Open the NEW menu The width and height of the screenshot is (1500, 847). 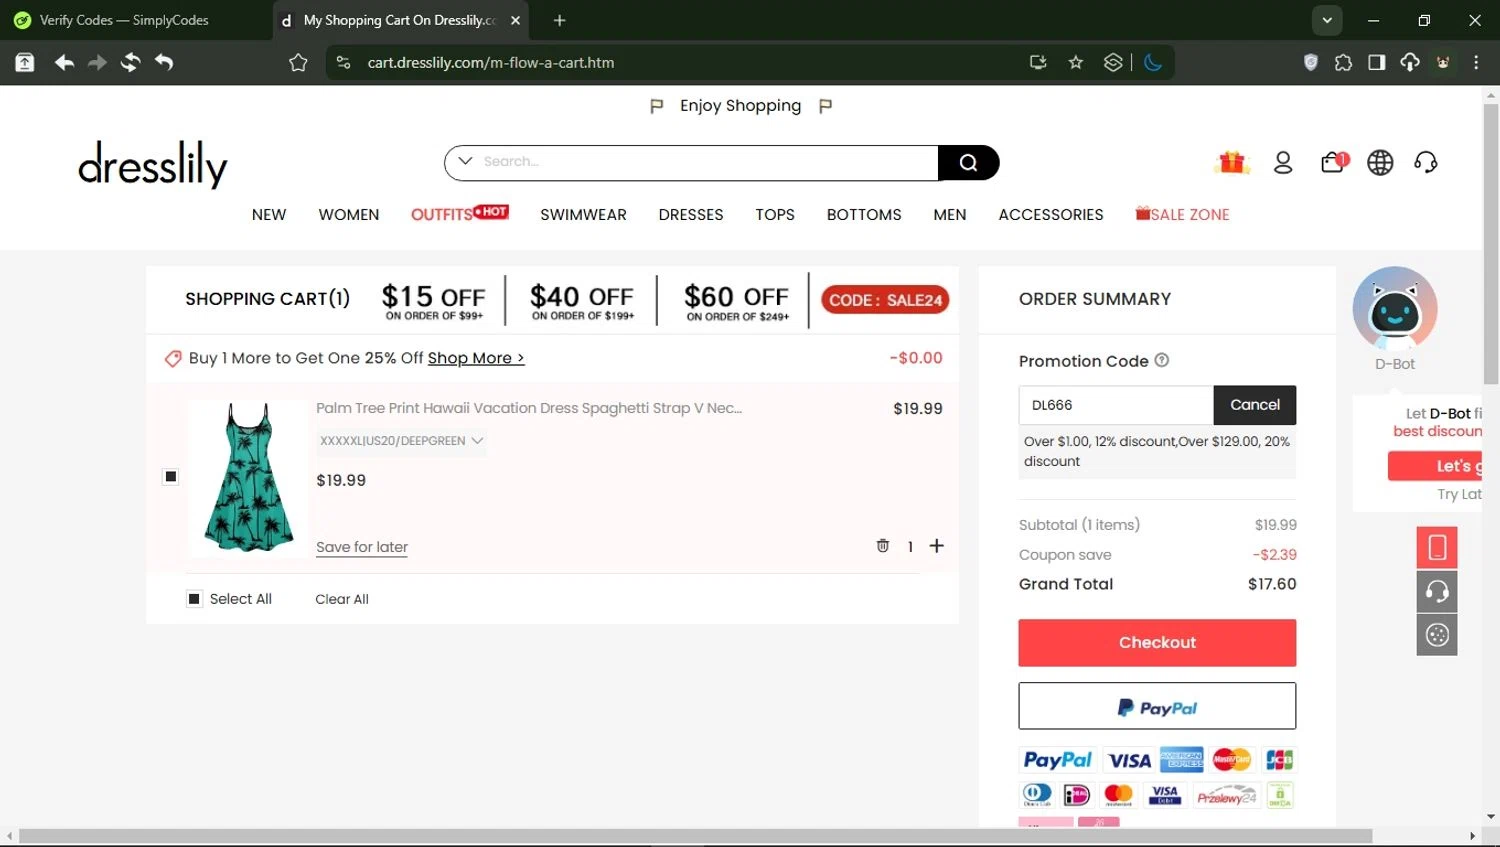click(269, 215)
